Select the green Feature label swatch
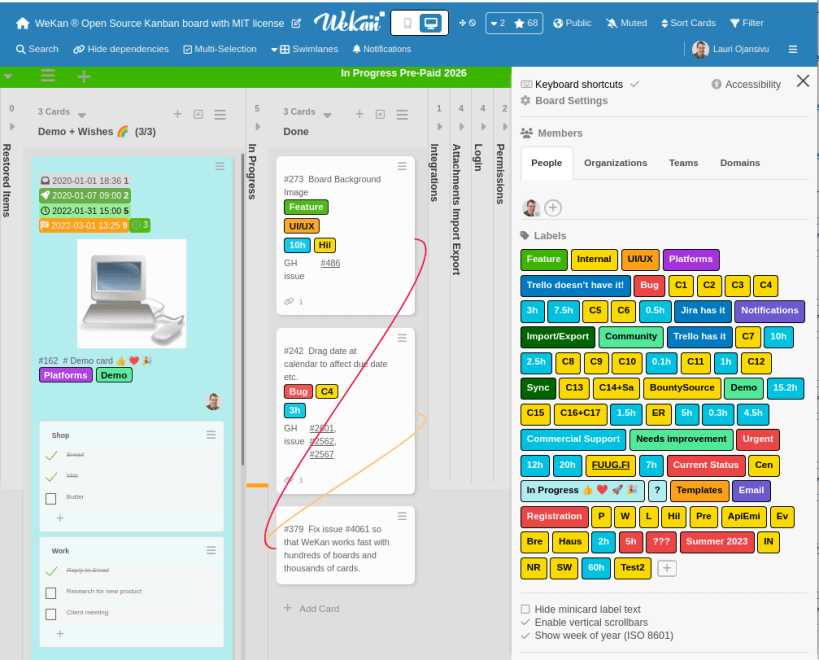The width and height of the screenshot is (819, 660). tap(544, 260)
